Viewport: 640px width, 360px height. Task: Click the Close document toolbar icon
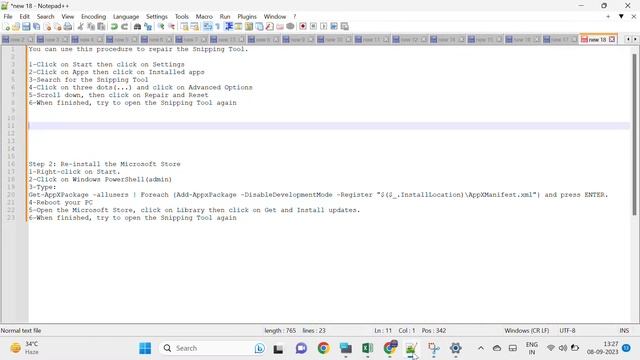point(47,27)
